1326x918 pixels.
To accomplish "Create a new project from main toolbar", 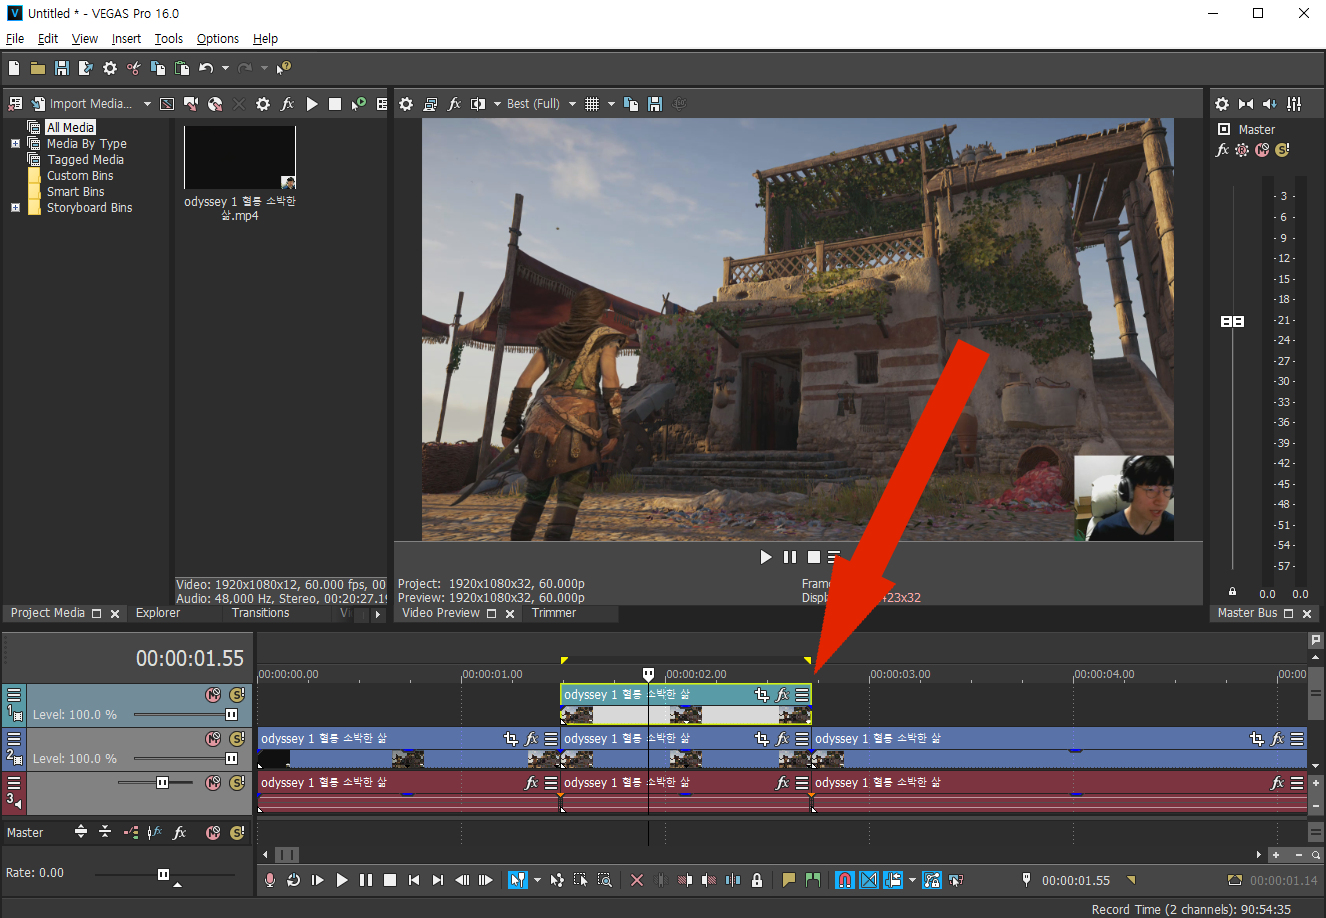I will click(14, 68).
